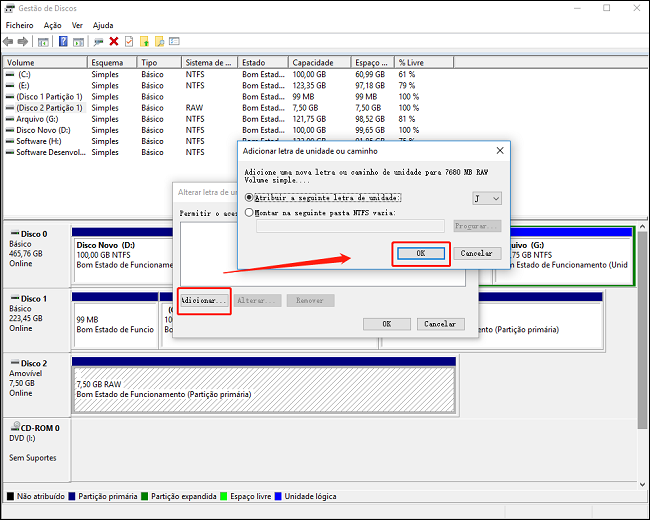The height and width of the screenshot is (520, 650).
Task: Sort by the Esquema column header
Action: coord(112,63)
